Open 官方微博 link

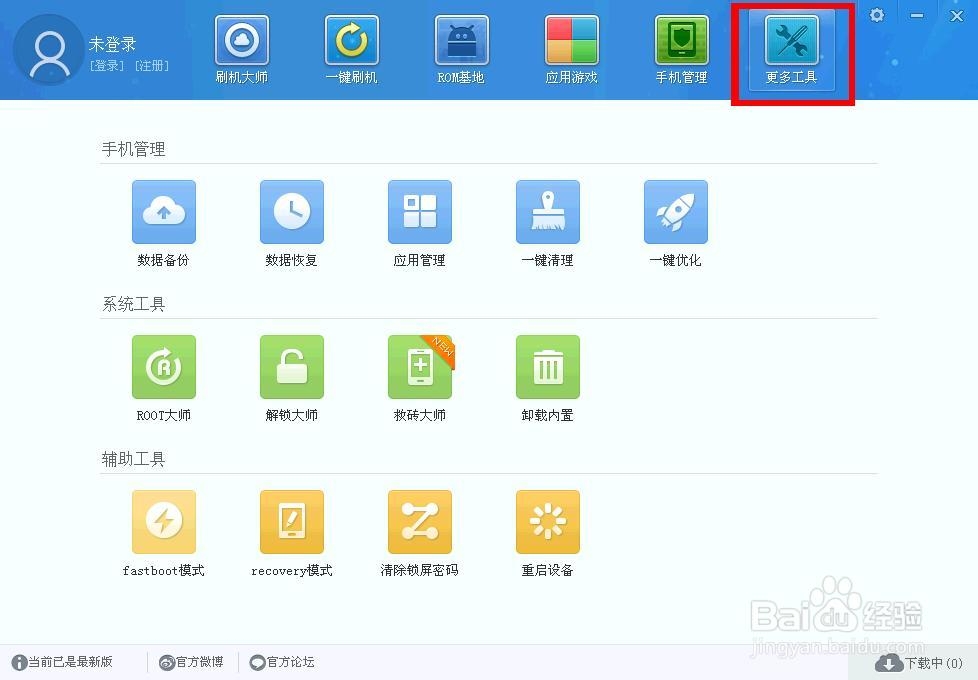(191, 662)
